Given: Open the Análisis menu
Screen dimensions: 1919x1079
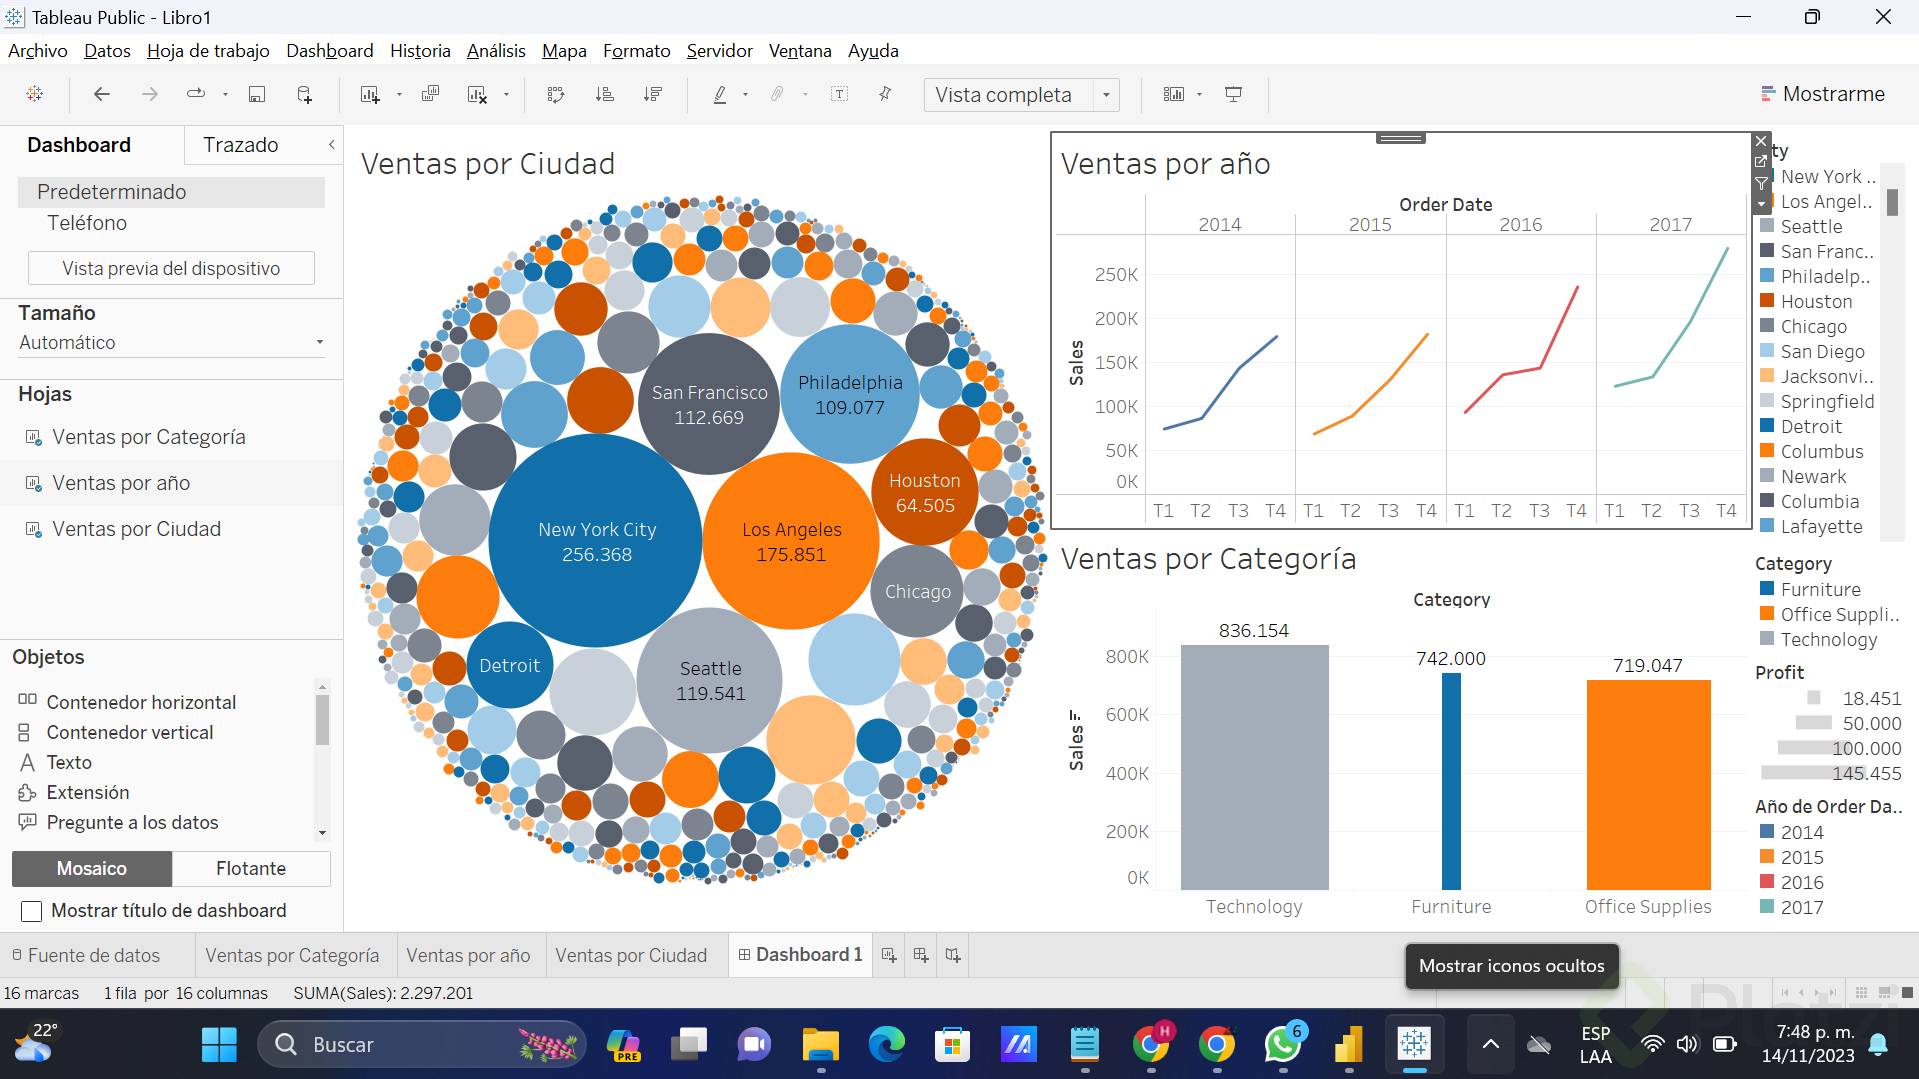Looking at the screenshot, I should point(496,51).
